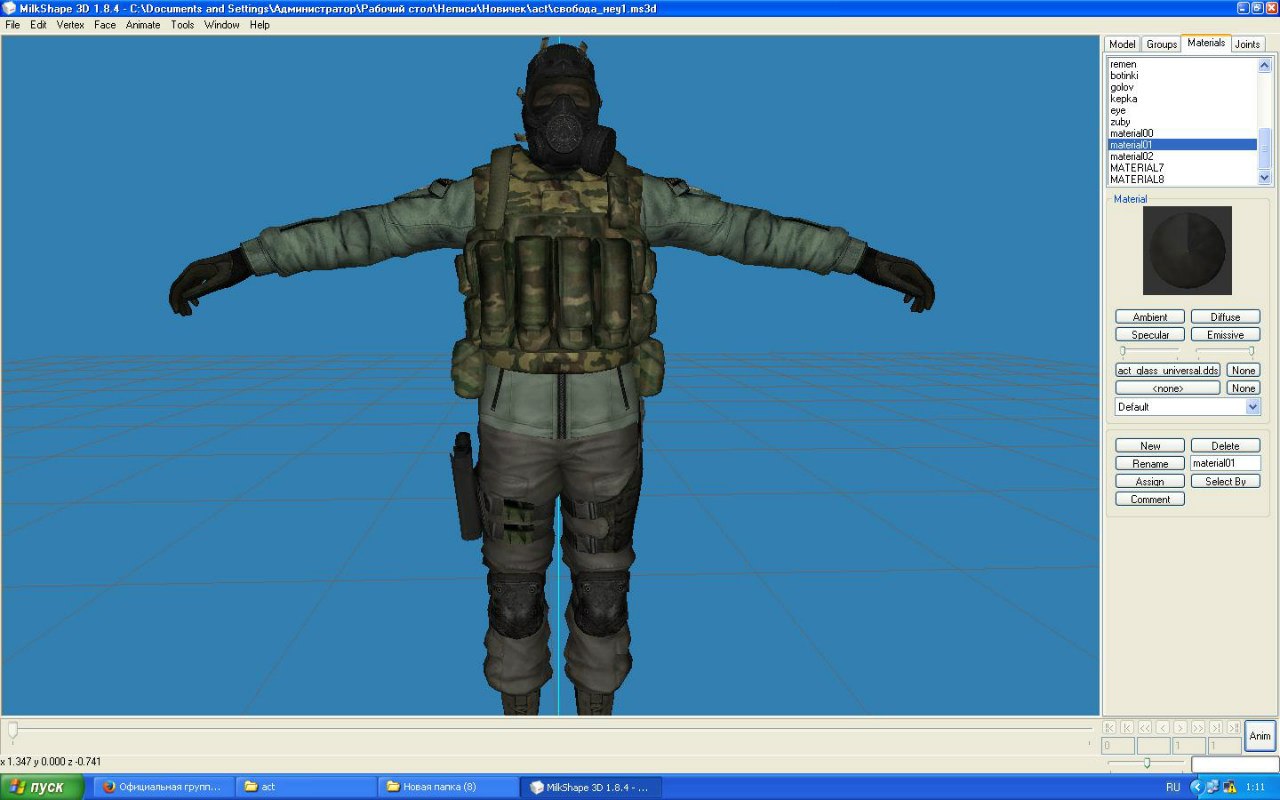Open the Animate menu

tap(143, 25)
